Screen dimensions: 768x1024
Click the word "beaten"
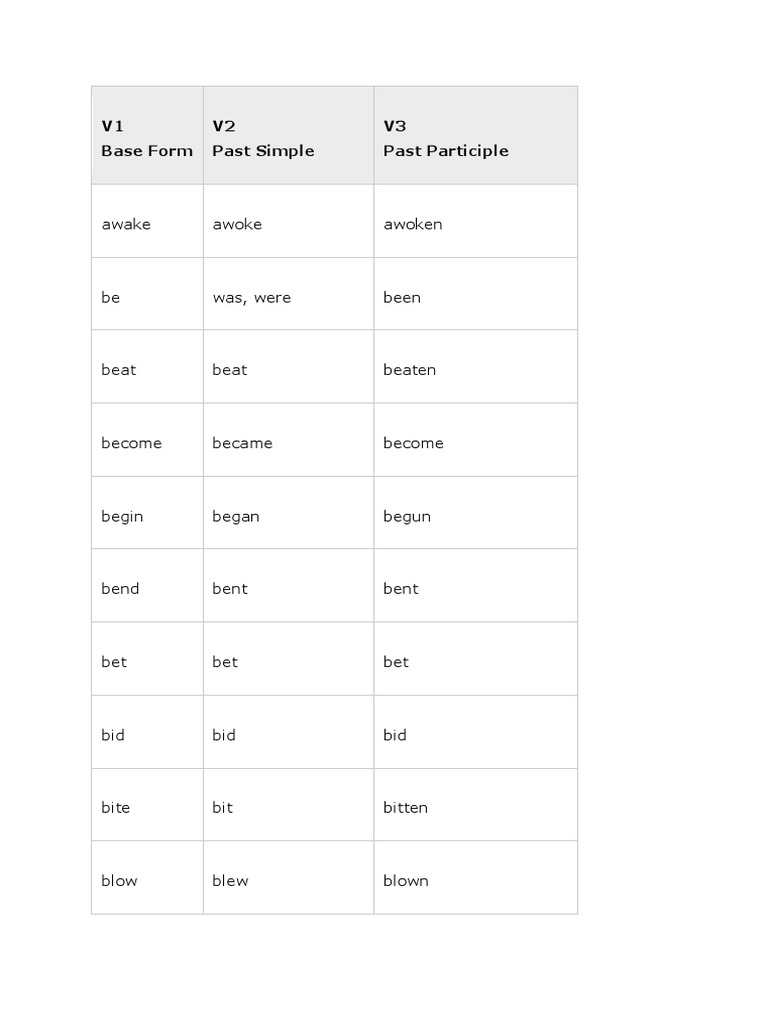click(x=409, y=370)
